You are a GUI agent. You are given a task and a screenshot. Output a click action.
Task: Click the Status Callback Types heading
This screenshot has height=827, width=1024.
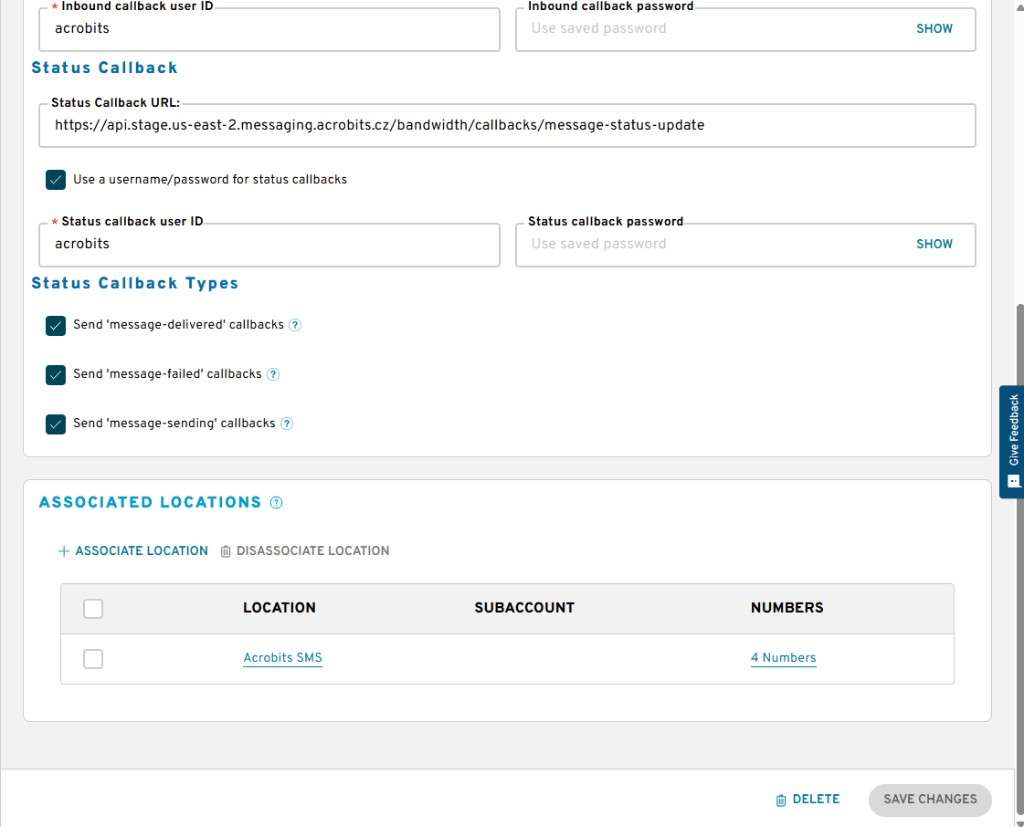tap(135, 284)
